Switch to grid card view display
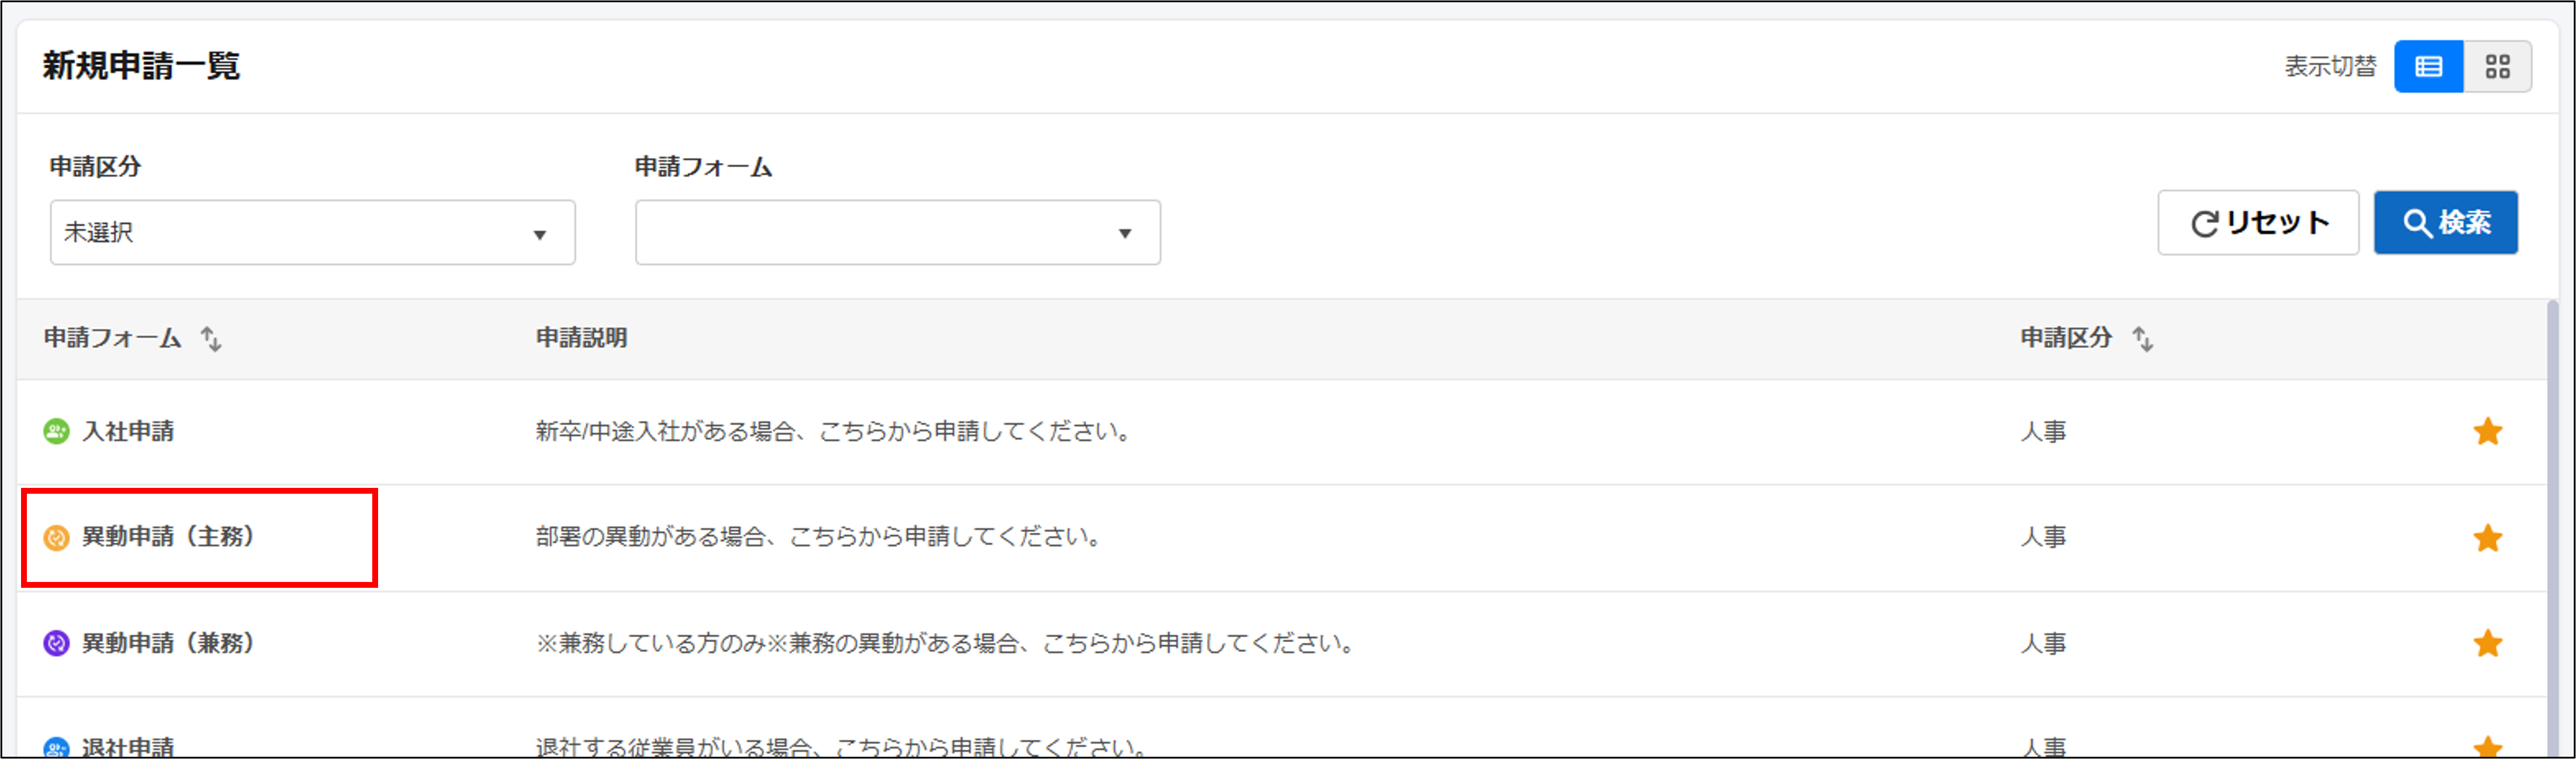 (x=2498, y=67)
